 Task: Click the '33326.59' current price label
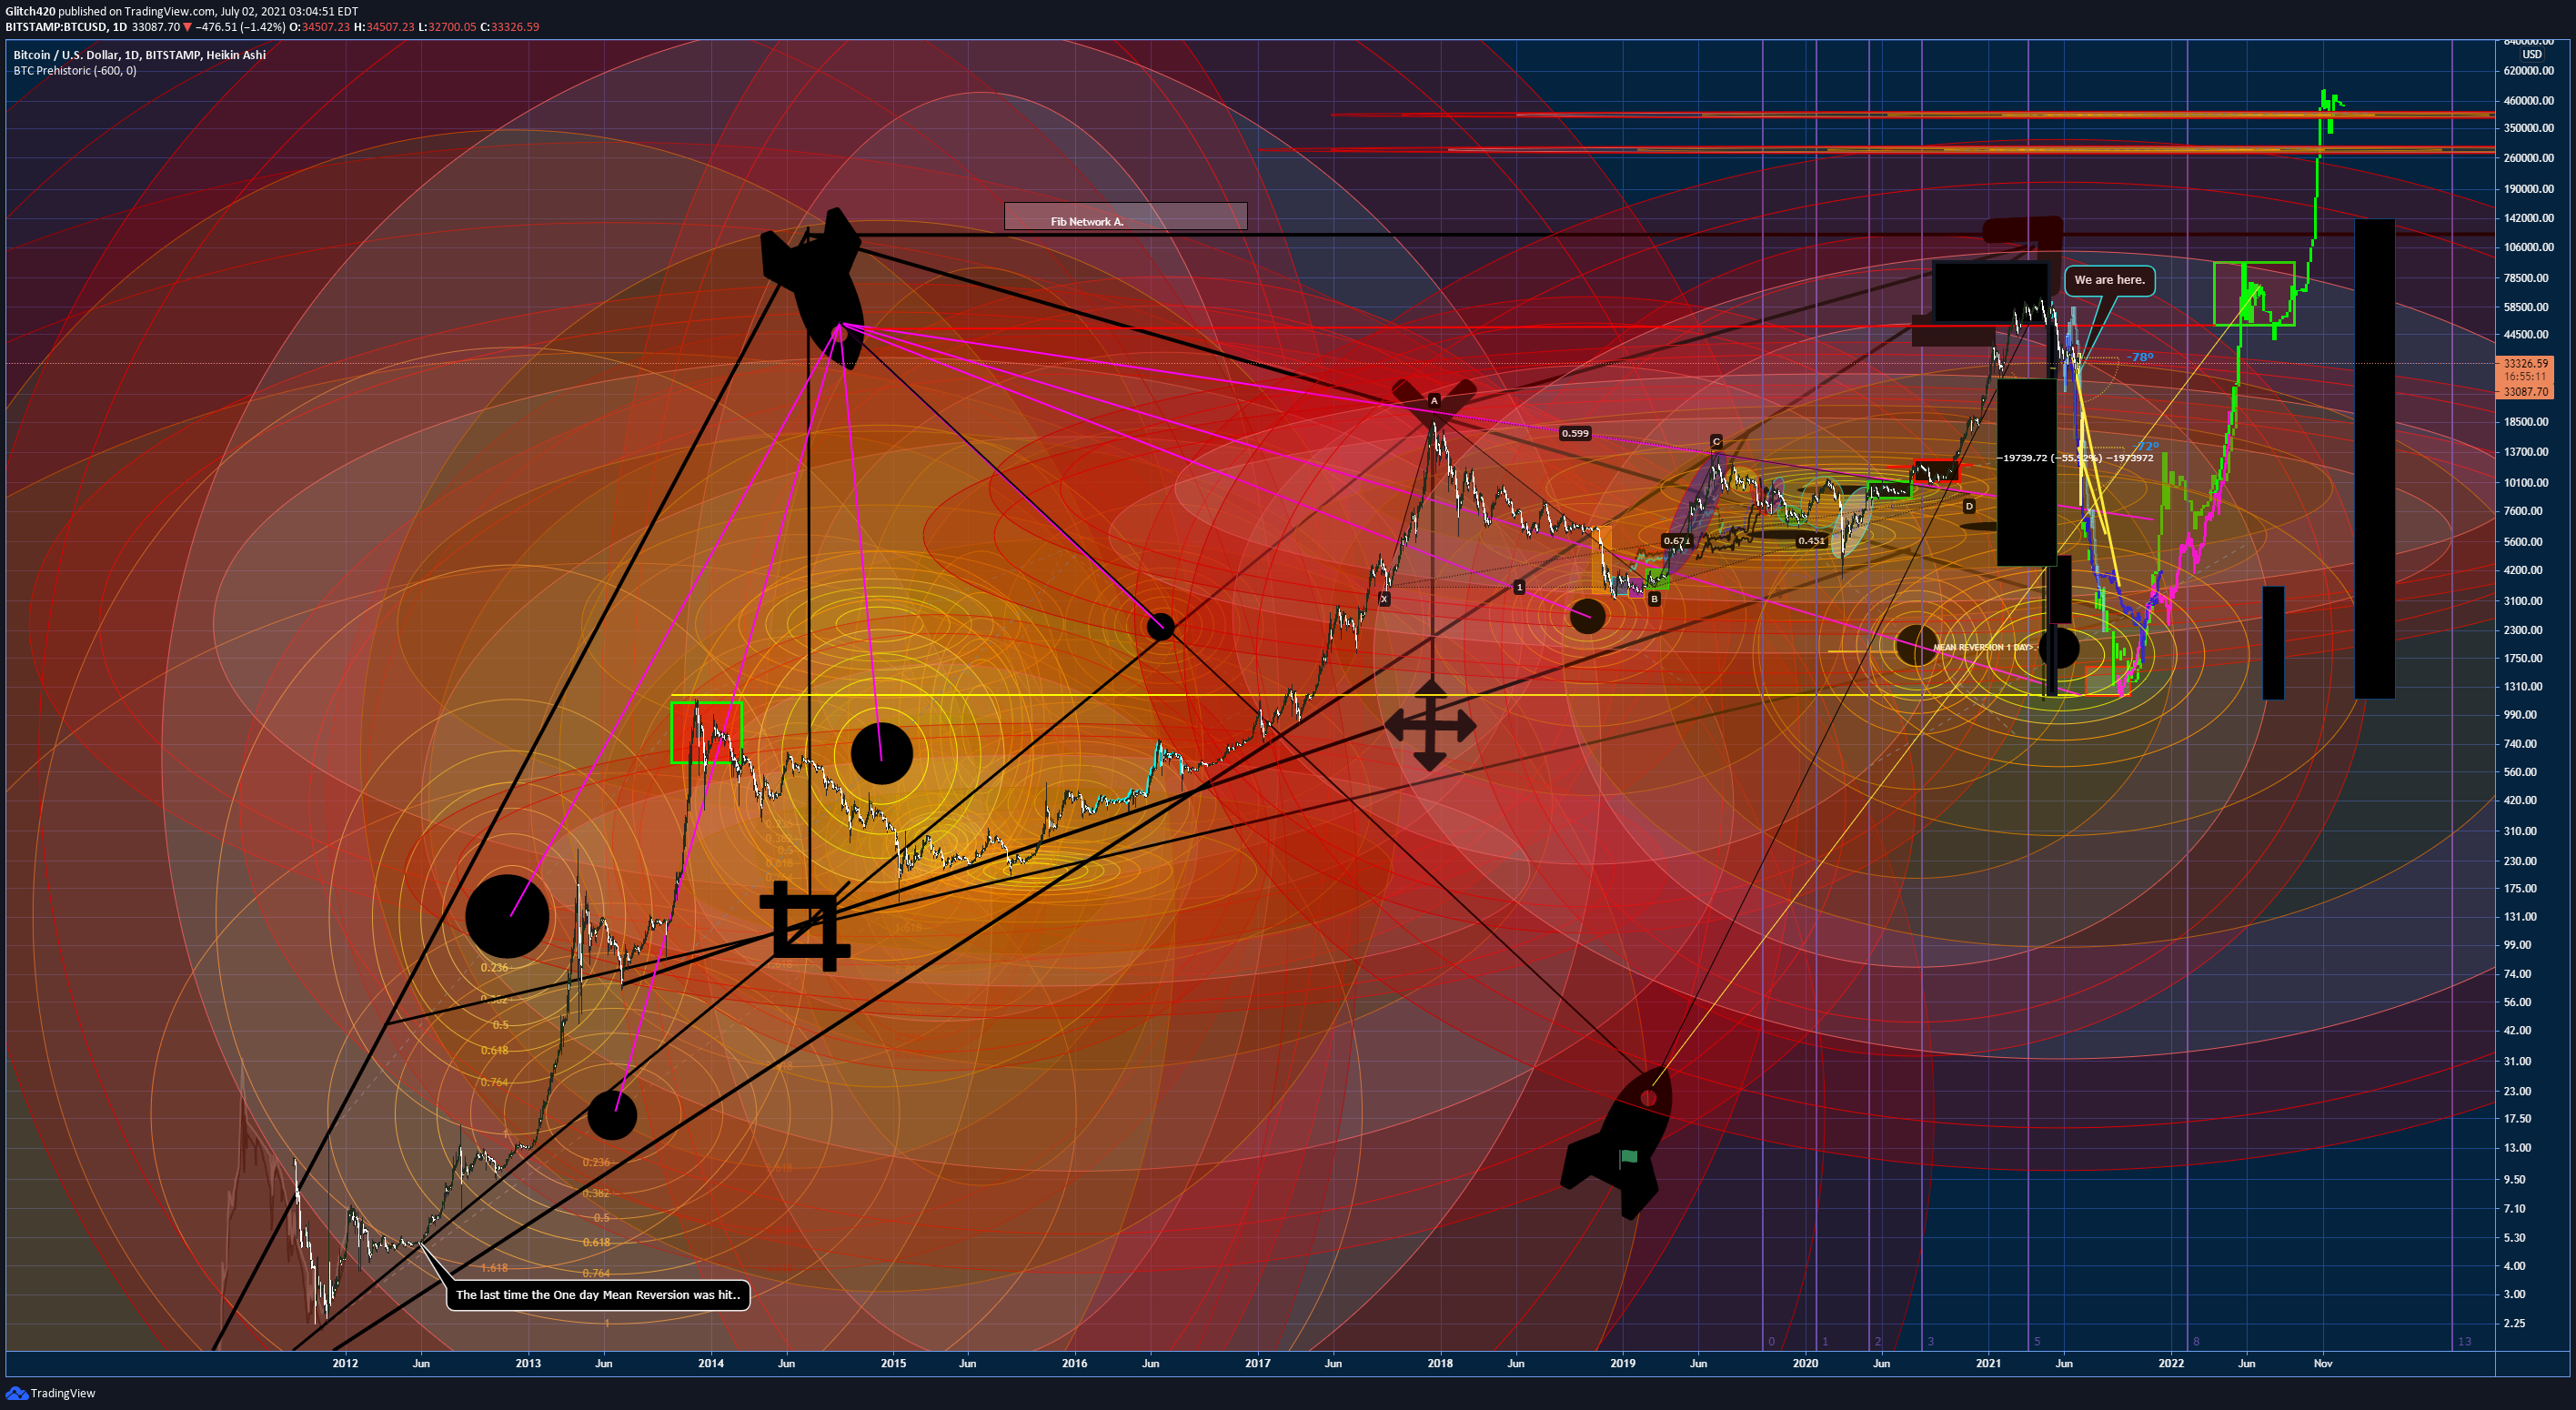[x=2525, y=364]
